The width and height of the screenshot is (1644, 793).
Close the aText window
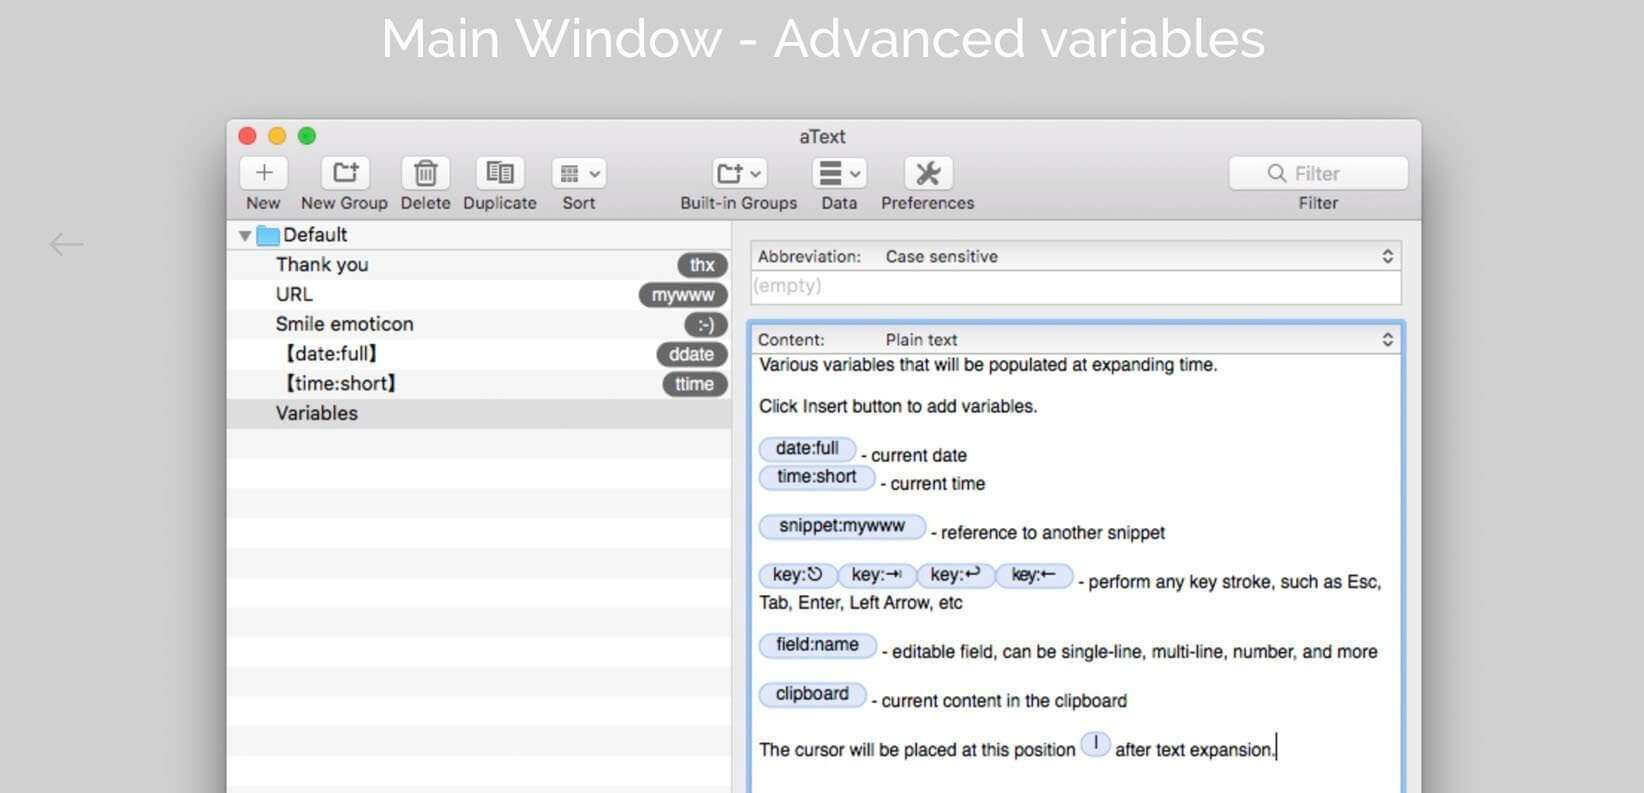[248, 136]
